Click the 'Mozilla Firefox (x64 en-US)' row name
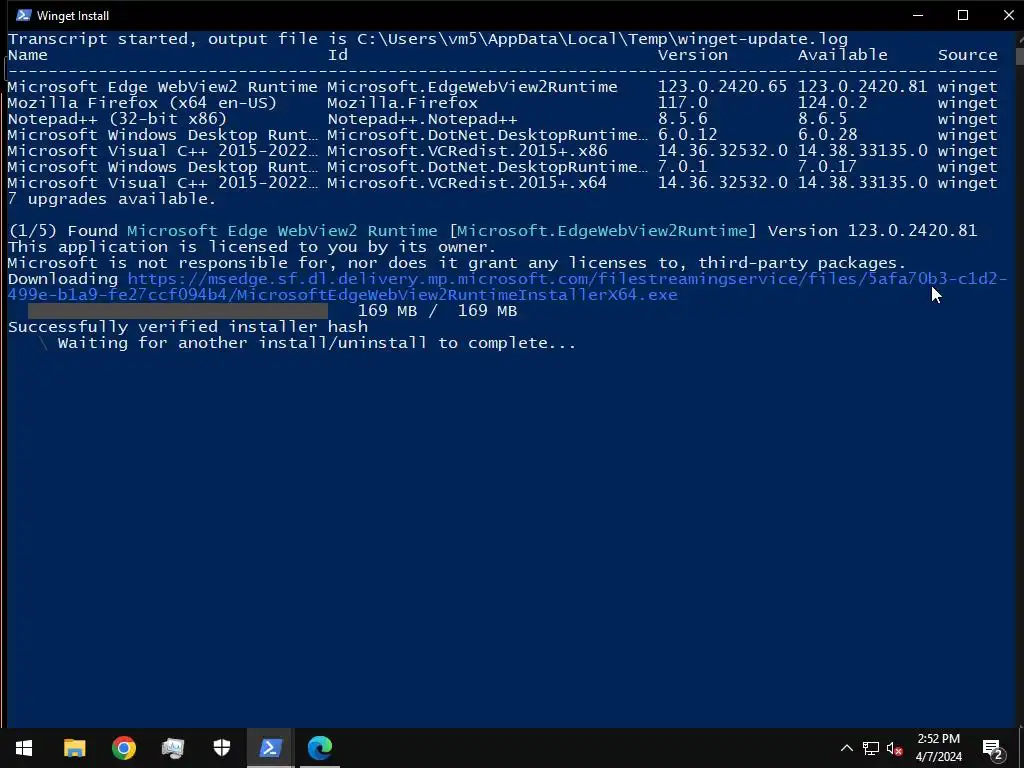1024x768 pixels. pyautogui.click(x=142, y=103)
